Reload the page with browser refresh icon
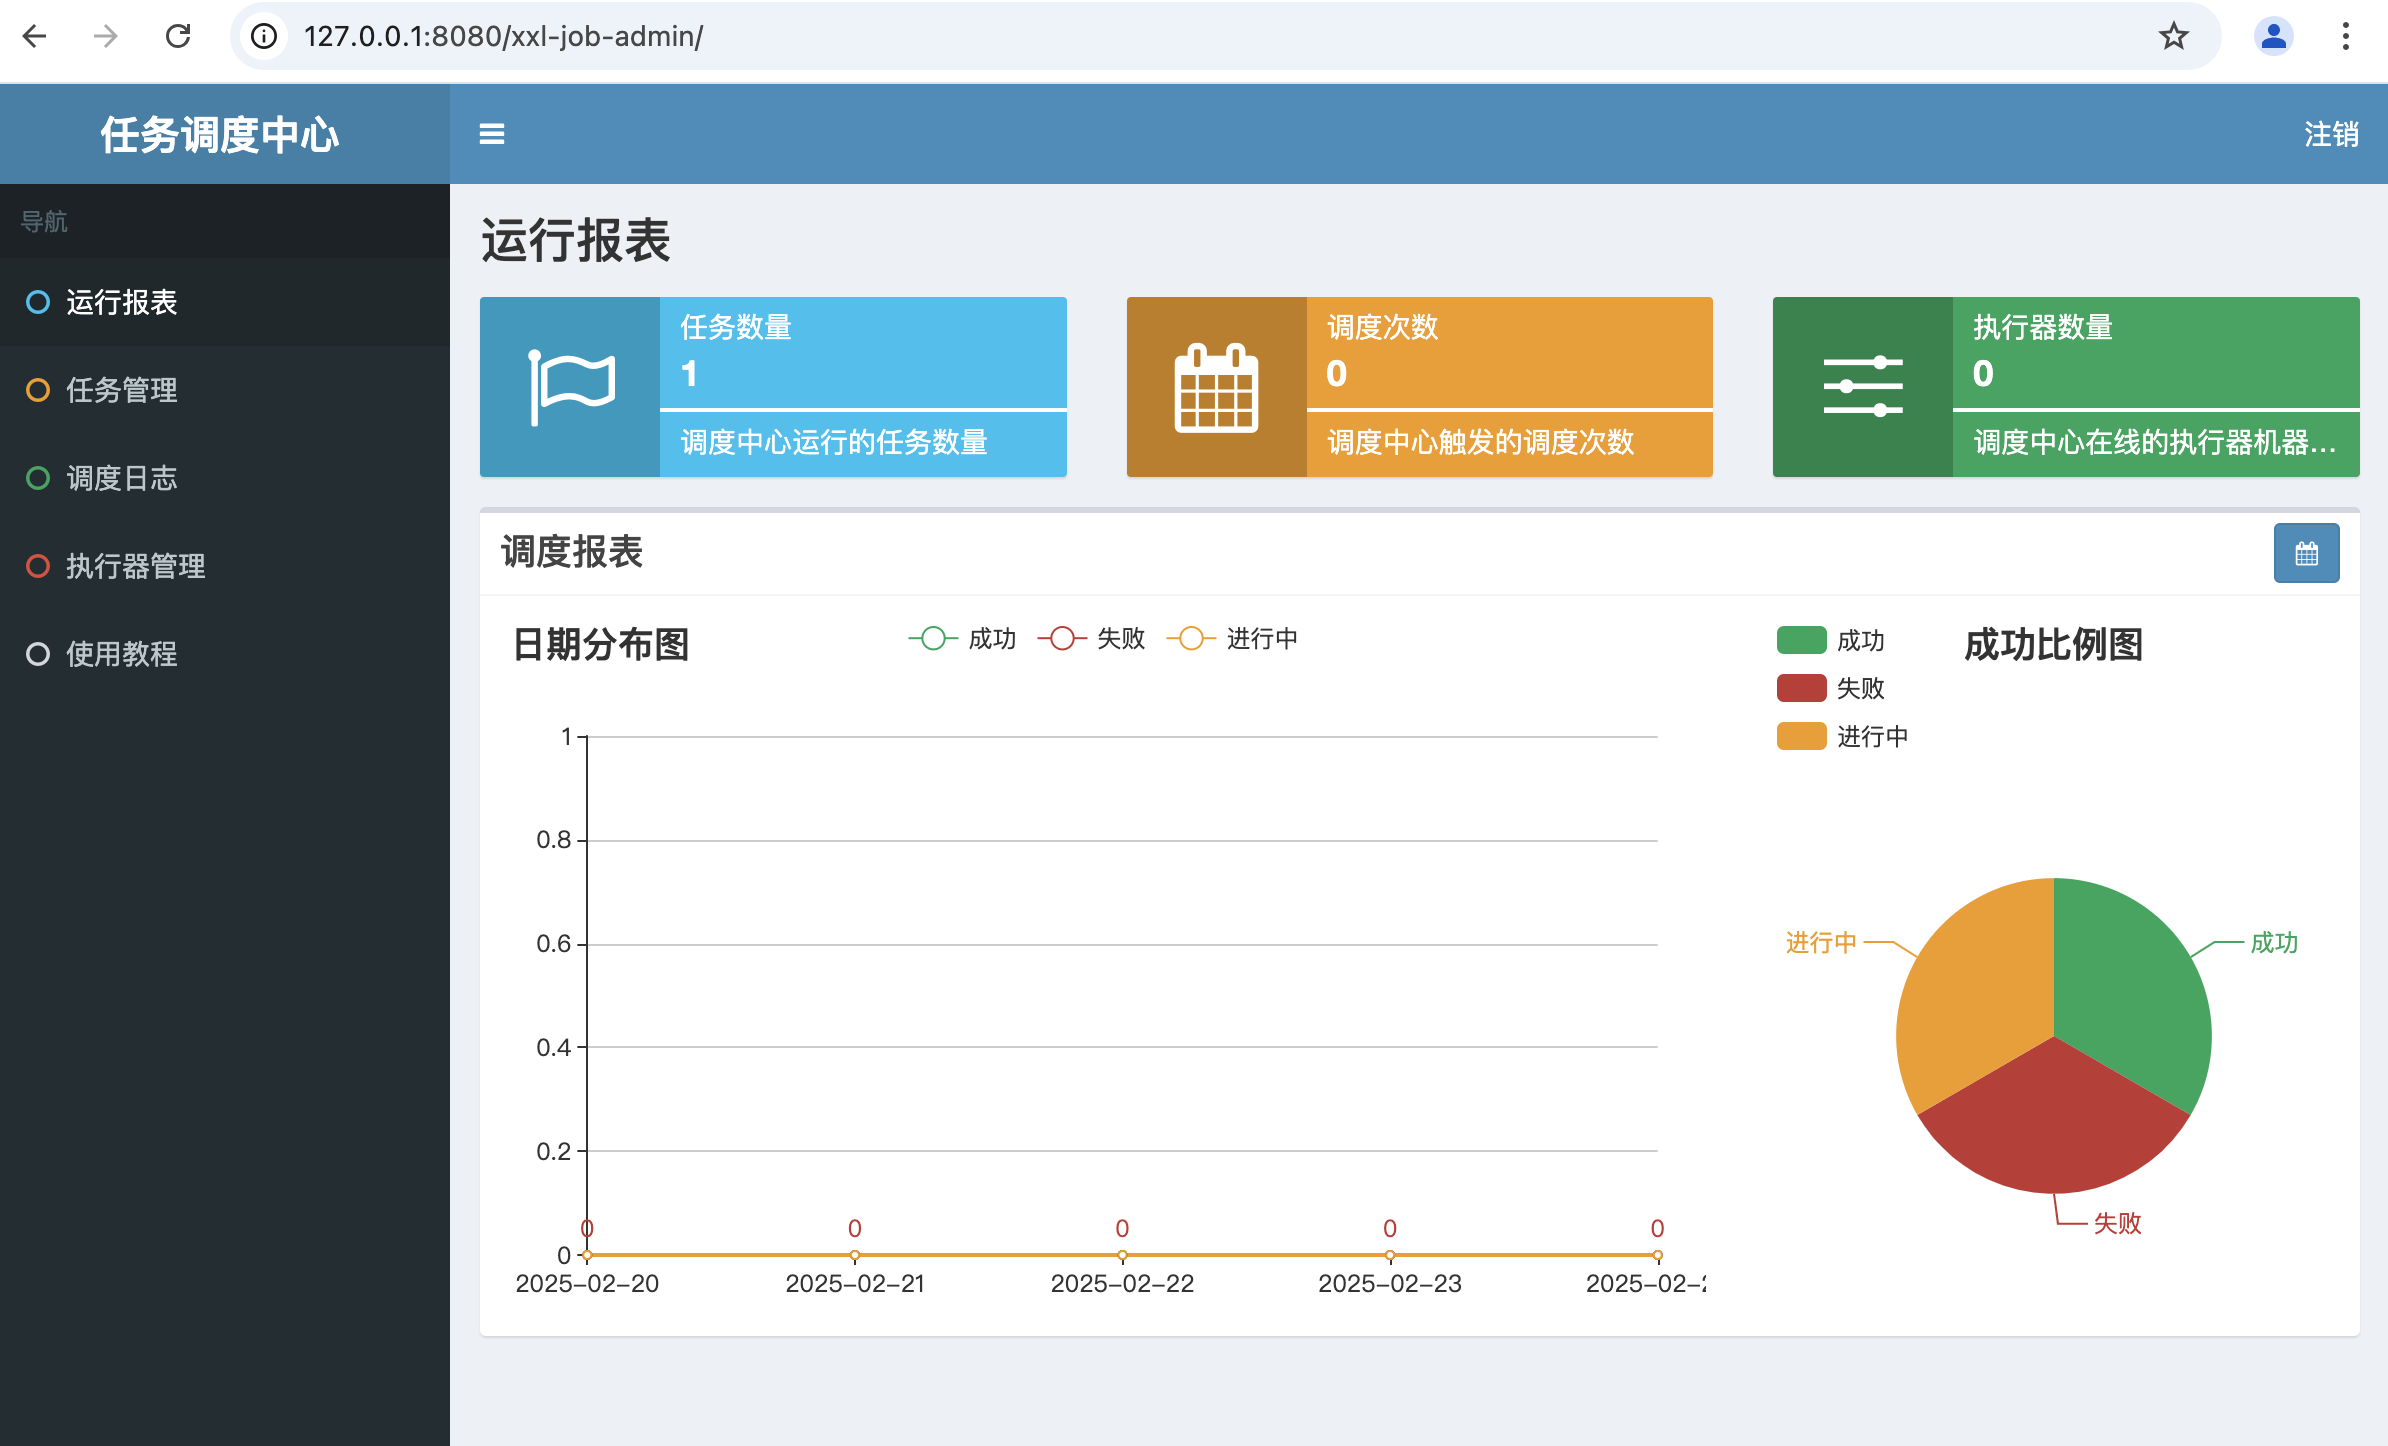 pos(178,37)
